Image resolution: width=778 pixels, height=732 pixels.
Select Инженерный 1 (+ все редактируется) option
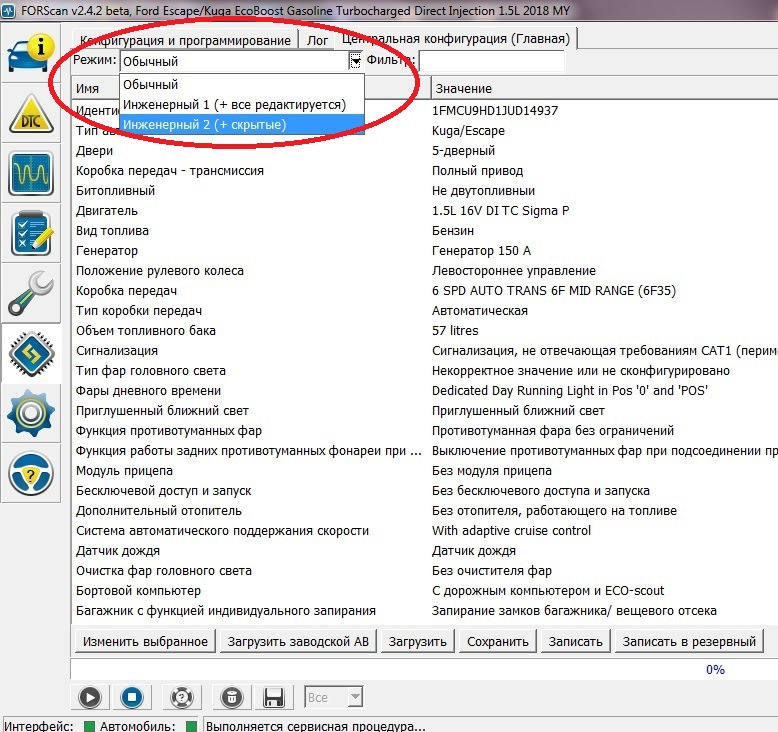(242, 105)
